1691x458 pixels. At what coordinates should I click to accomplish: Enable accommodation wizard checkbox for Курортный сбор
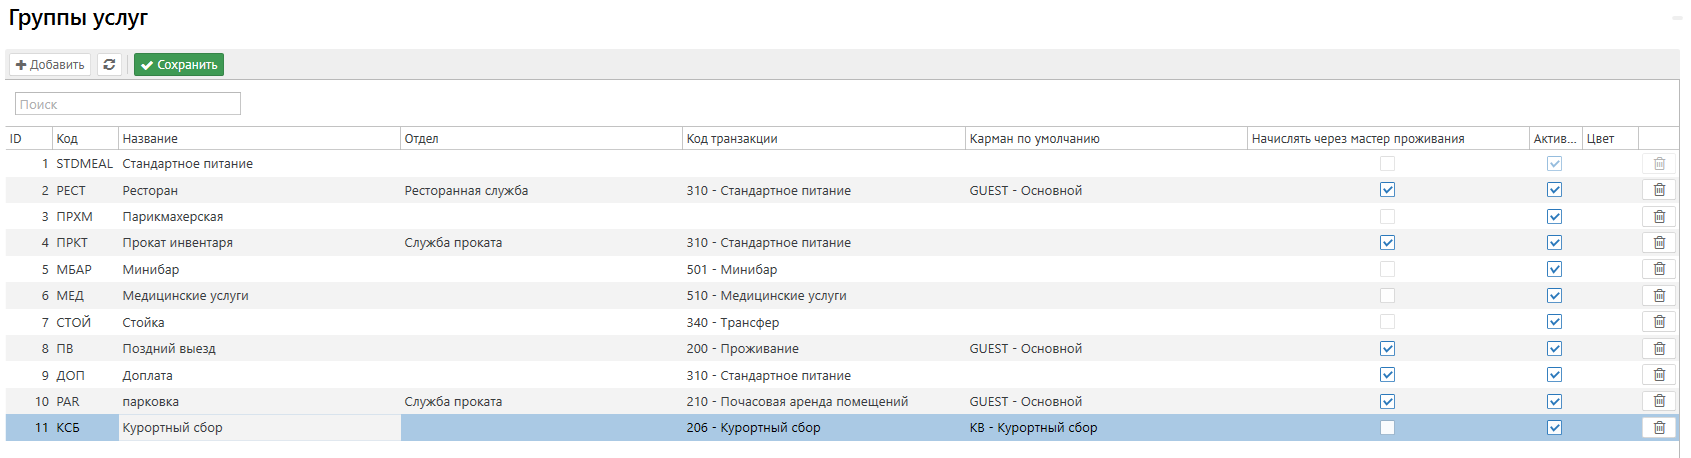[1387, 428]
